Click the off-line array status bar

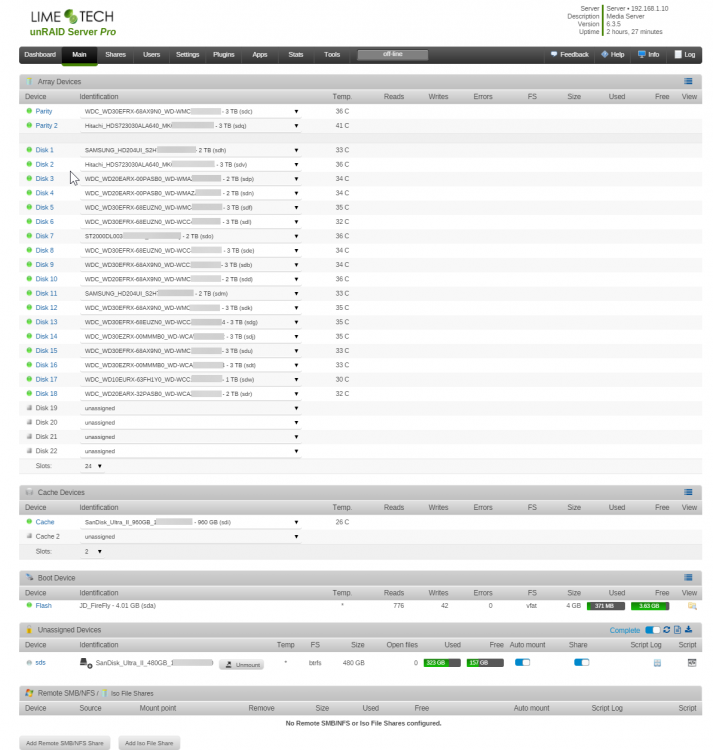(x=393, y=55)
